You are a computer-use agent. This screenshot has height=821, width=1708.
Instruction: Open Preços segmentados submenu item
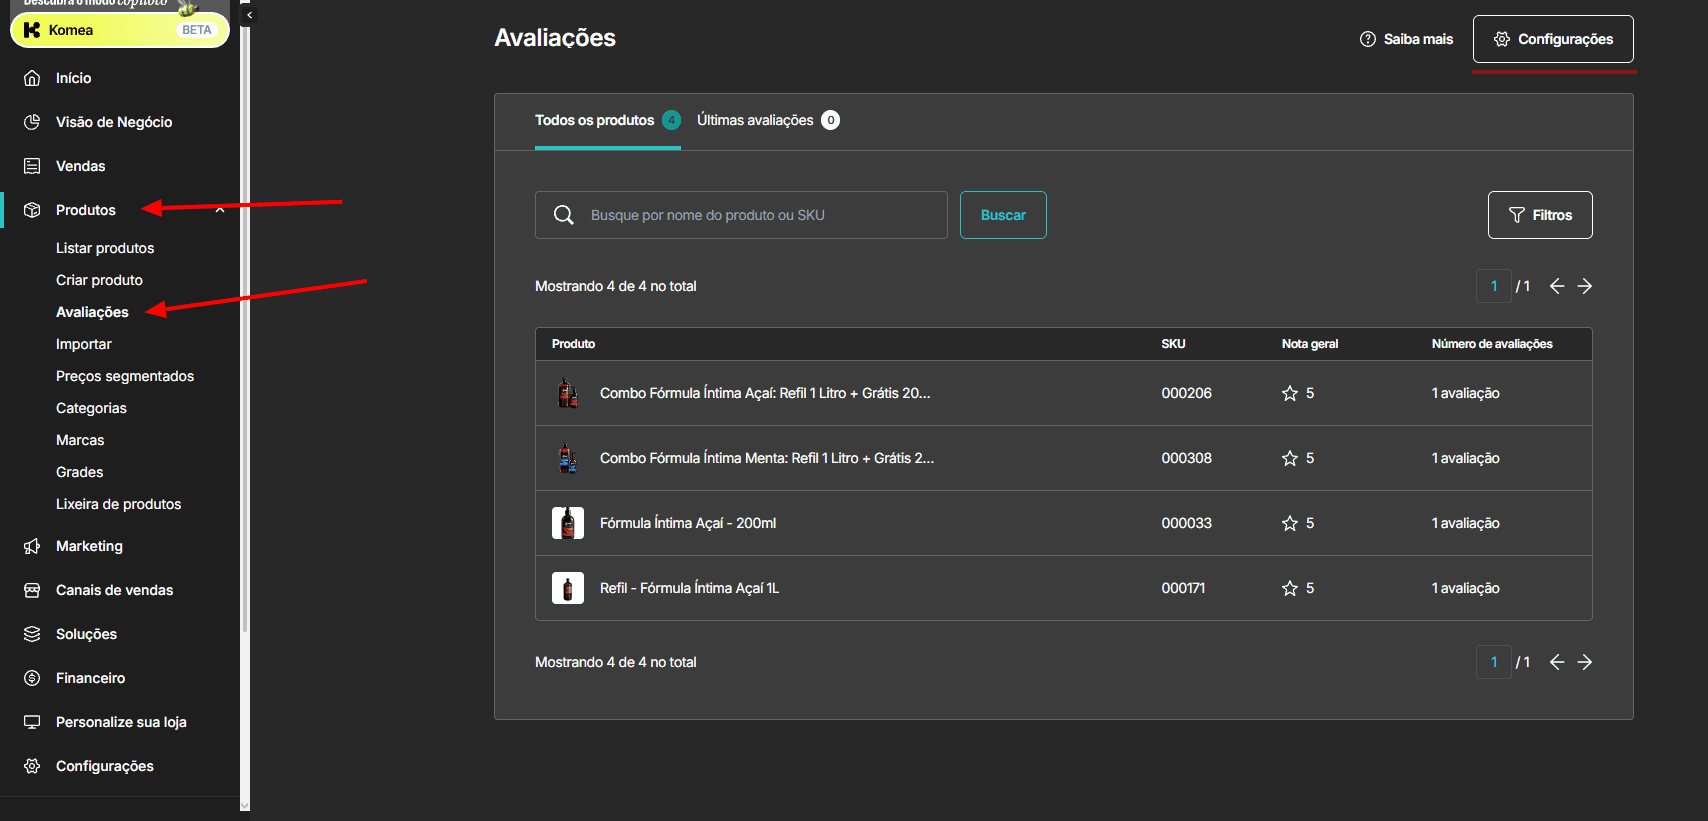pyautogui.click(x=125, y=376)
